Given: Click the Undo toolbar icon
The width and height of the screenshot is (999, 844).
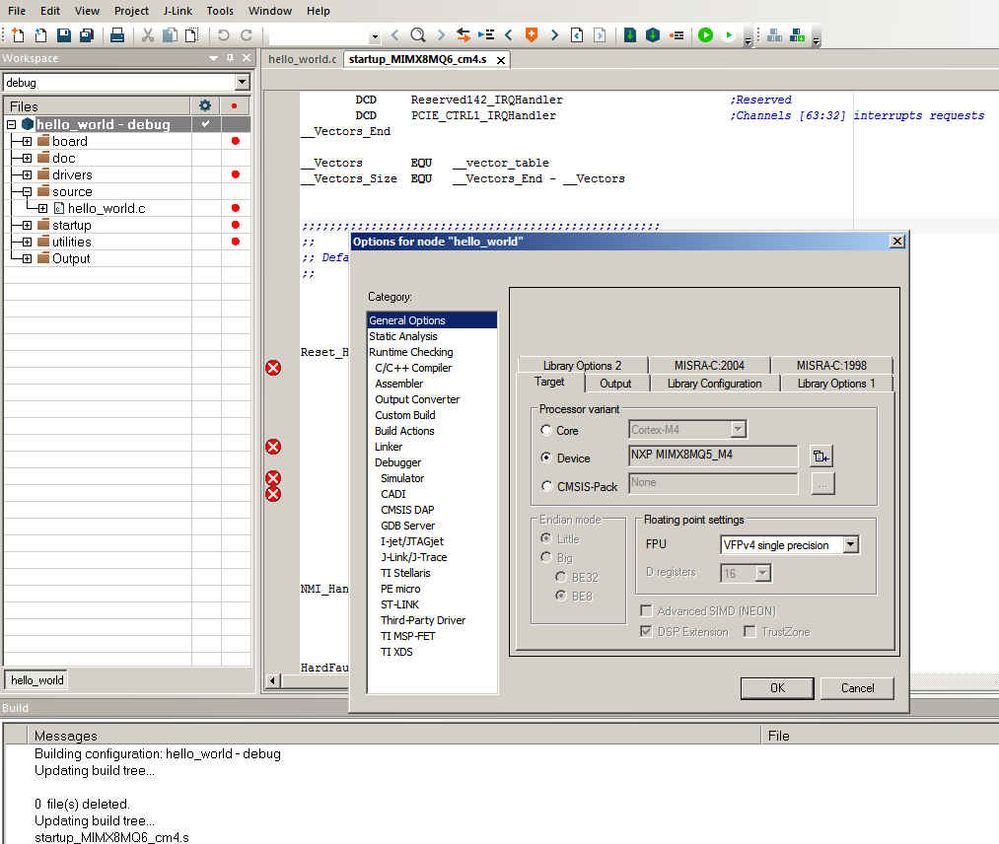Looking at the screenshot, I should pyautogui.click(x=224, y=35).
